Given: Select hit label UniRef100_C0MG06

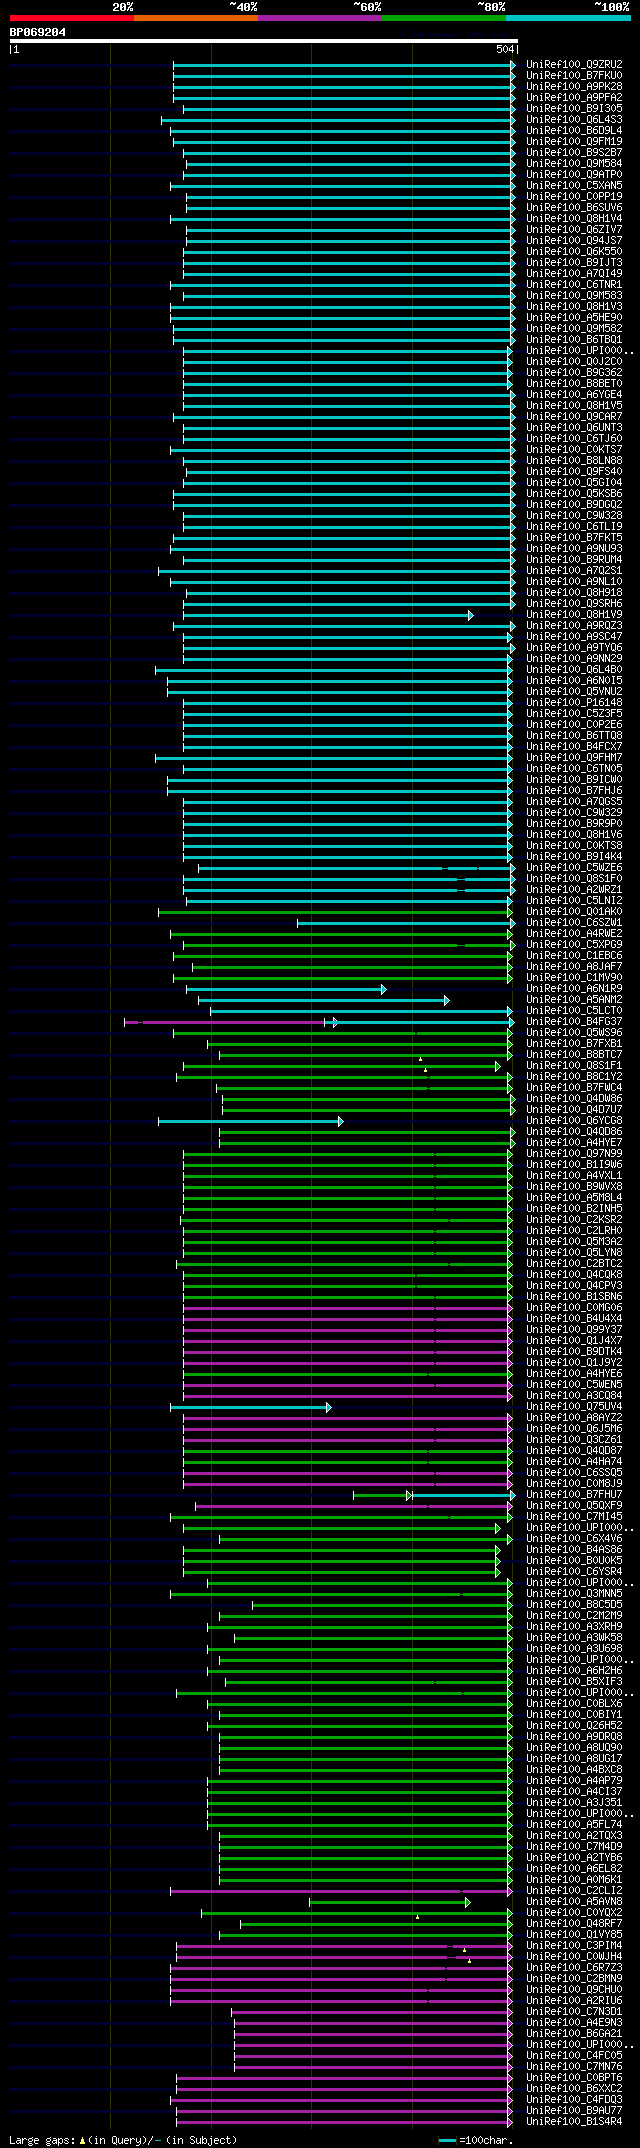Looking at the screenshot, I should pos(574,1307).
